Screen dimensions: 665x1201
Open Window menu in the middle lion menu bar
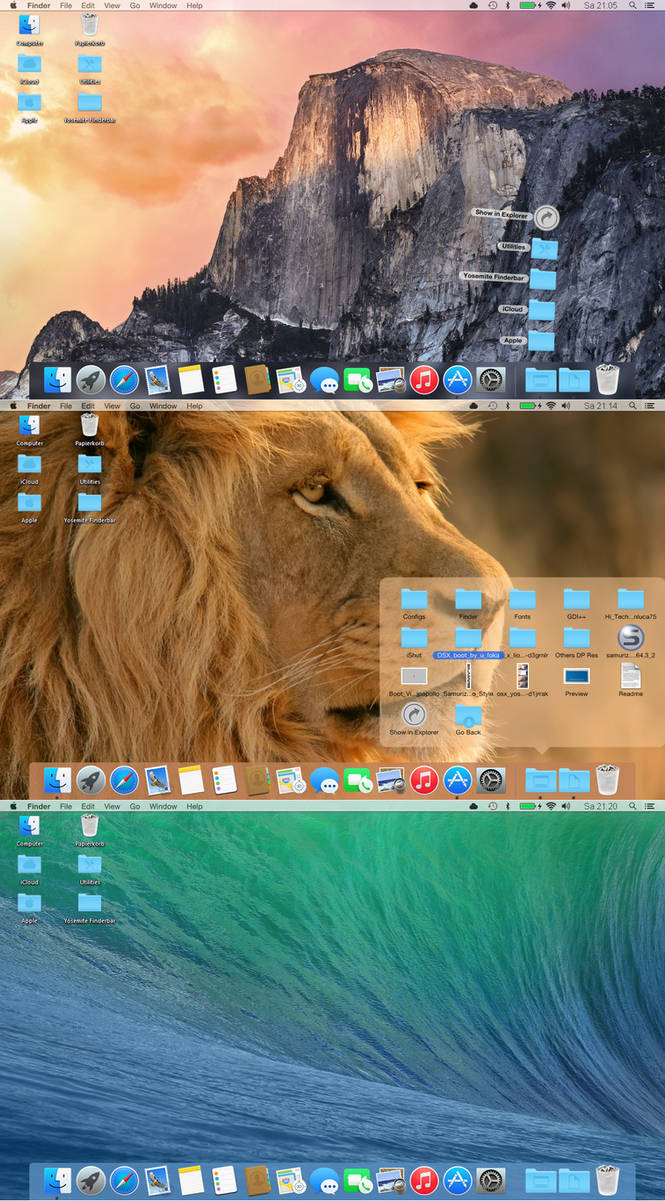[x=163, y=406]
